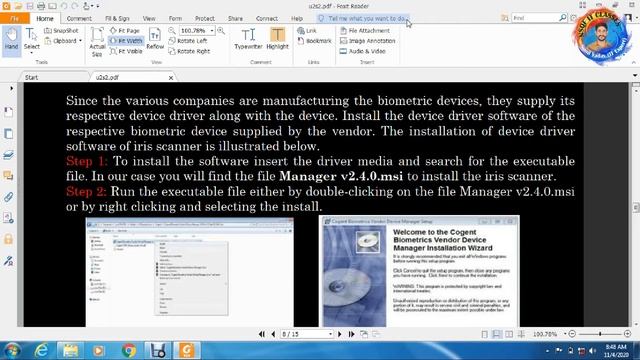The width and height of the screenshot is (640, 360).
Task: Select the Hand tool
Action: click(x=11, y=40)
